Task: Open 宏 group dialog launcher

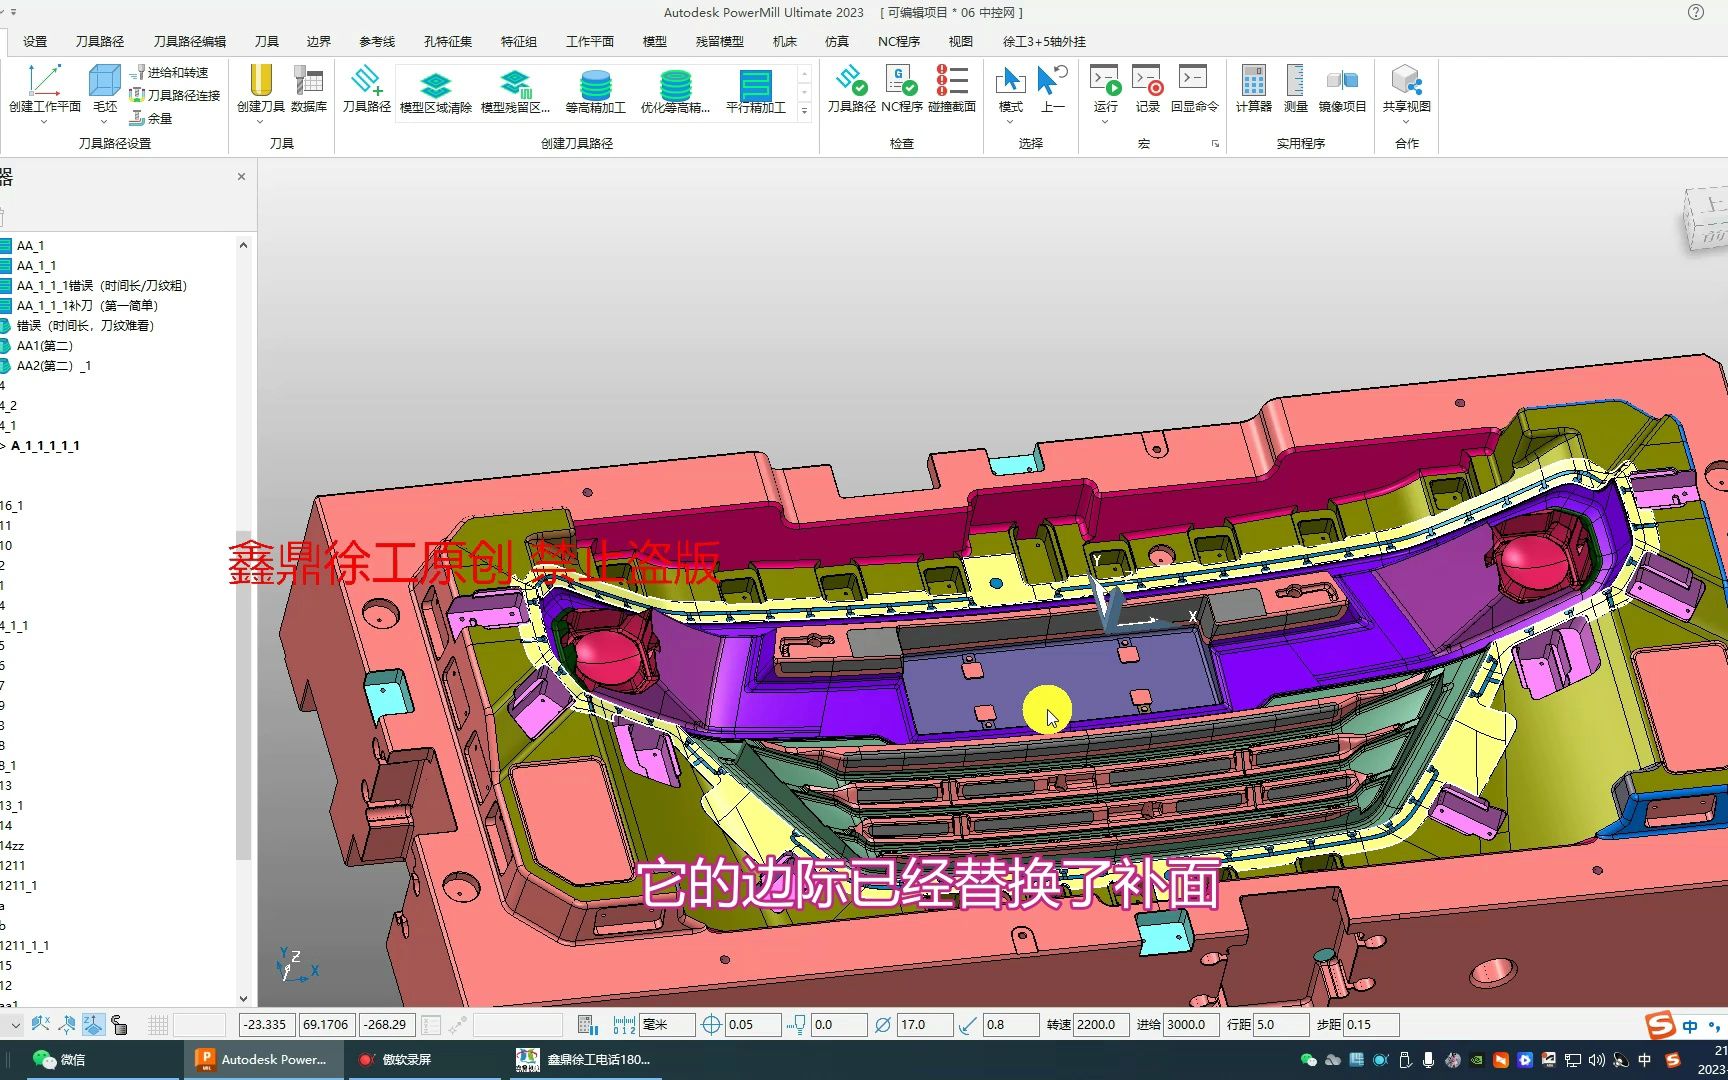Action: point(1215,144)
